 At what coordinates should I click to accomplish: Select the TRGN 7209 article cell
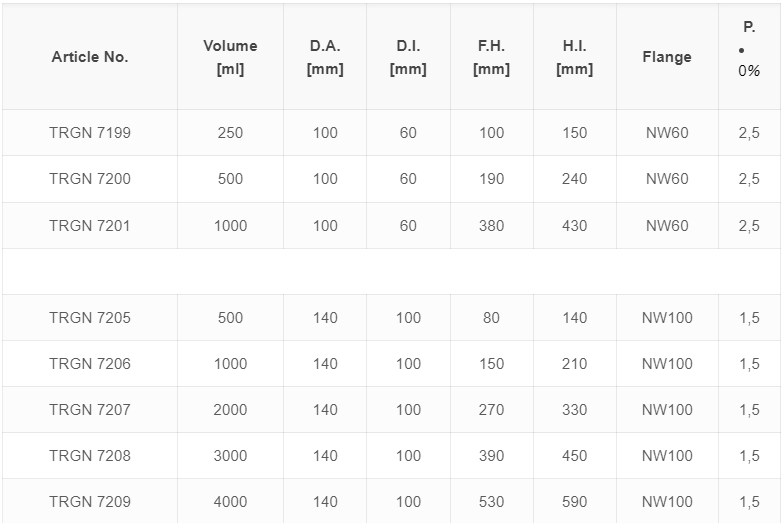tap(90, 502)
